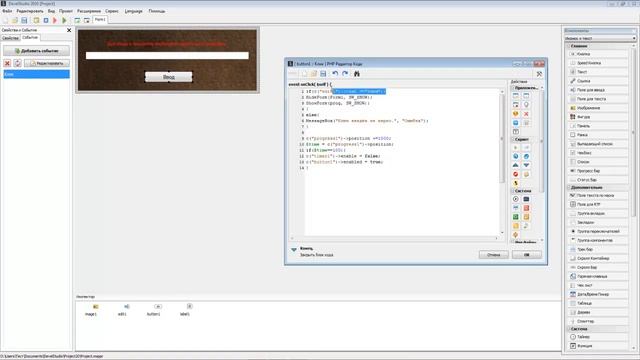This screenshot has height=360, width=640.
Task: Click the code editor horizontal scrollbar
Action: pyautogui.click(x=394, y=238)
